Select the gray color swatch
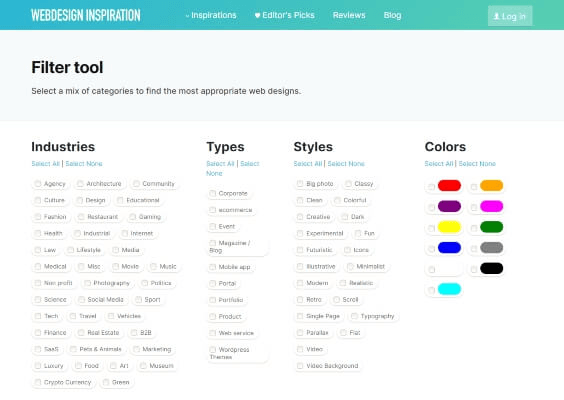This screenshot has height=400, width=564. coord(492,248)
